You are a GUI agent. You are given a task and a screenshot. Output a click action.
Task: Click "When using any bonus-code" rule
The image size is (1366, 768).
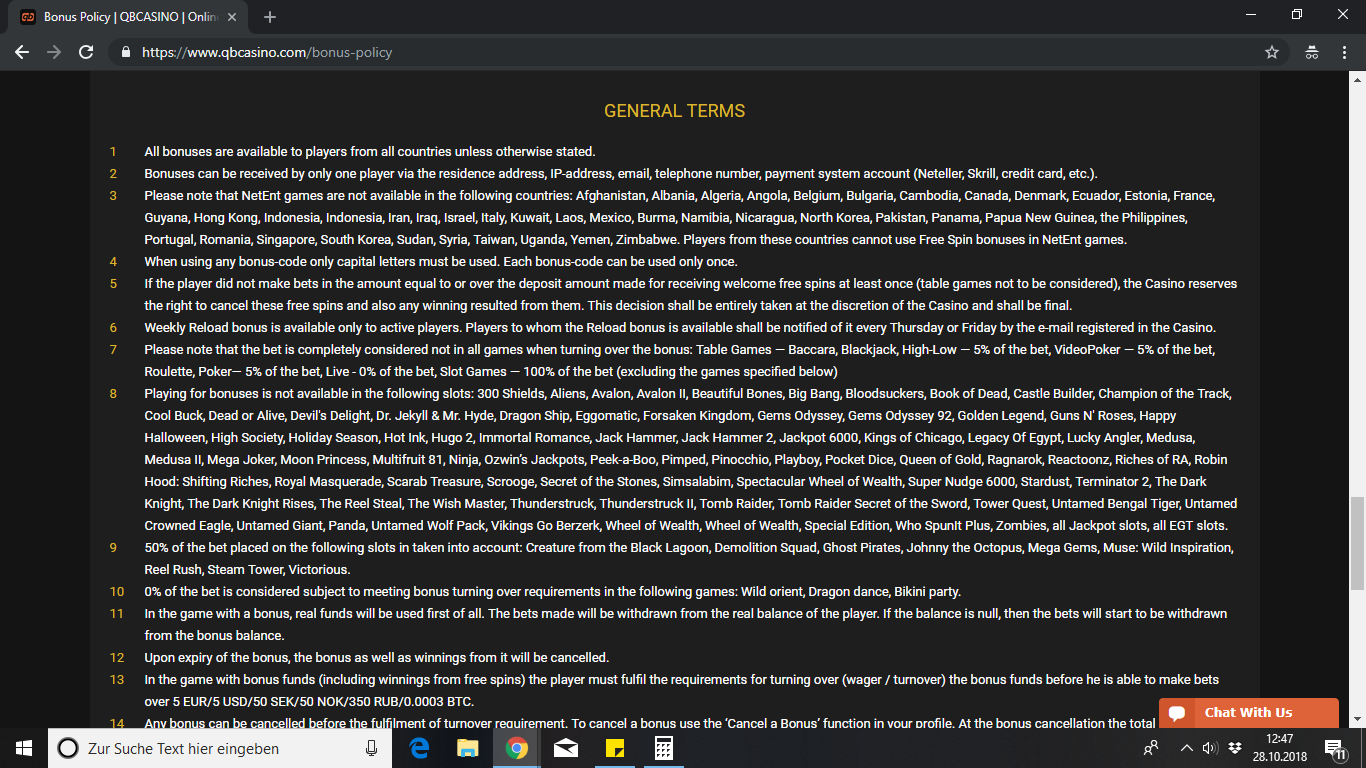(x=441, y=262)
